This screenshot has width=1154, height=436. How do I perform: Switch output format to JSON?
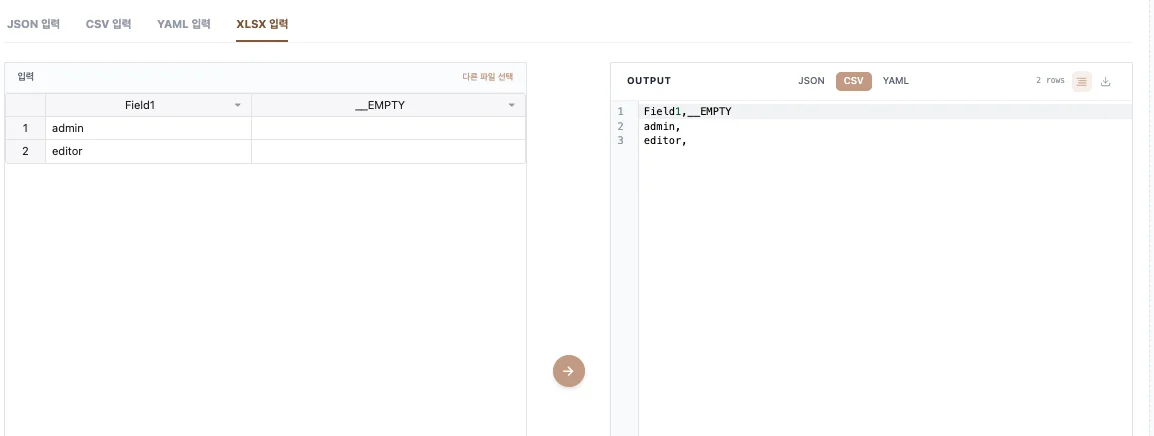(811, 81)
